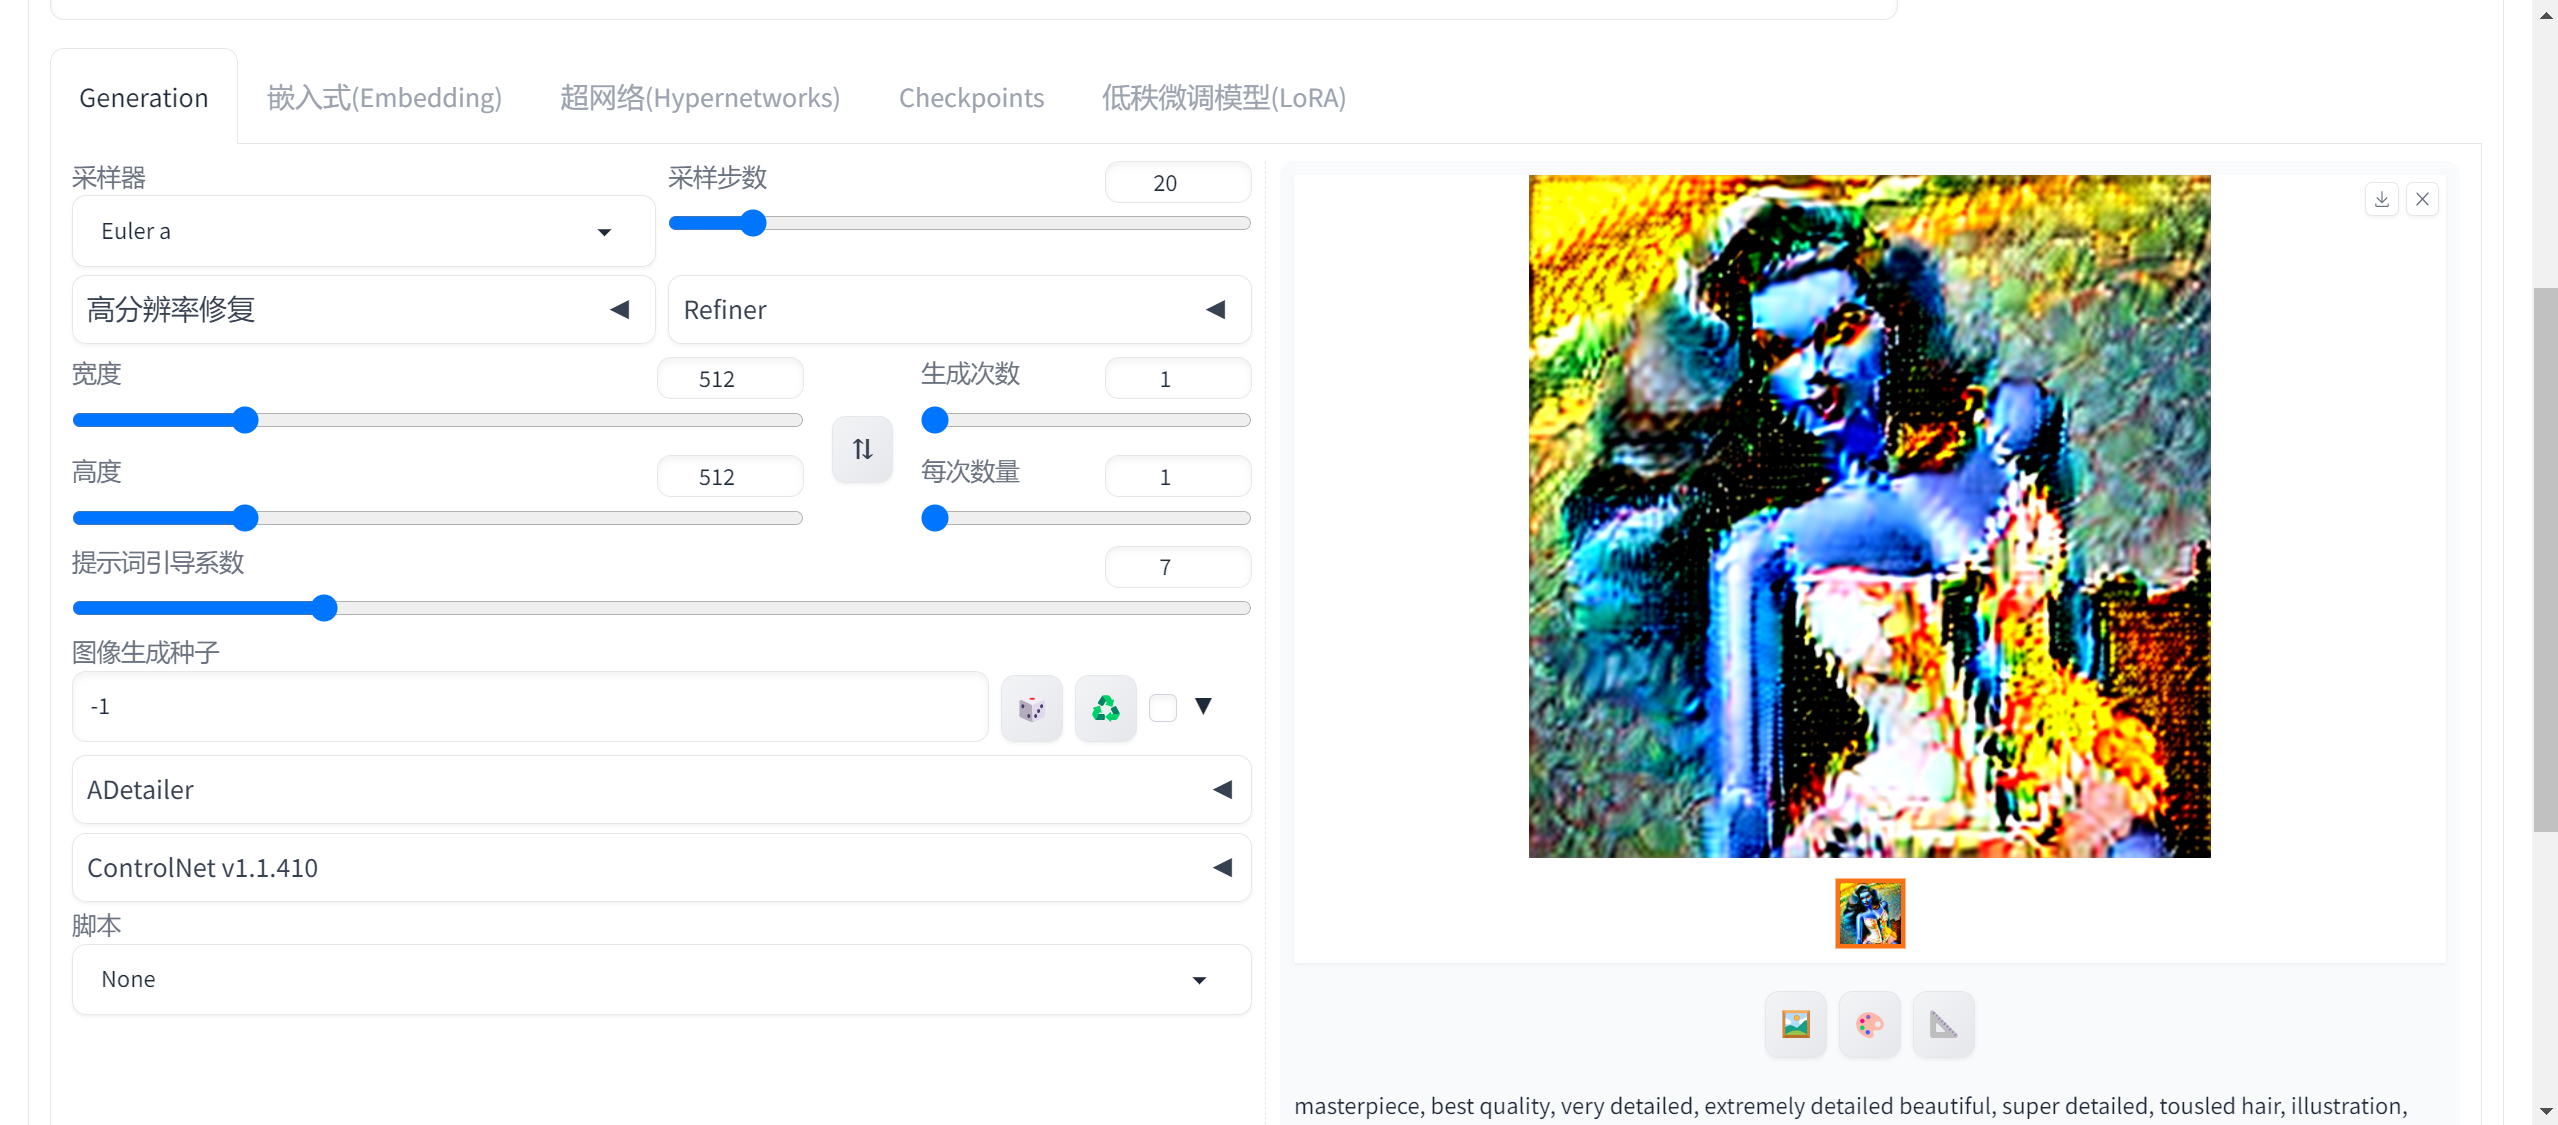
Task: Select the small generated image thumbnail
Action: 1870,913
